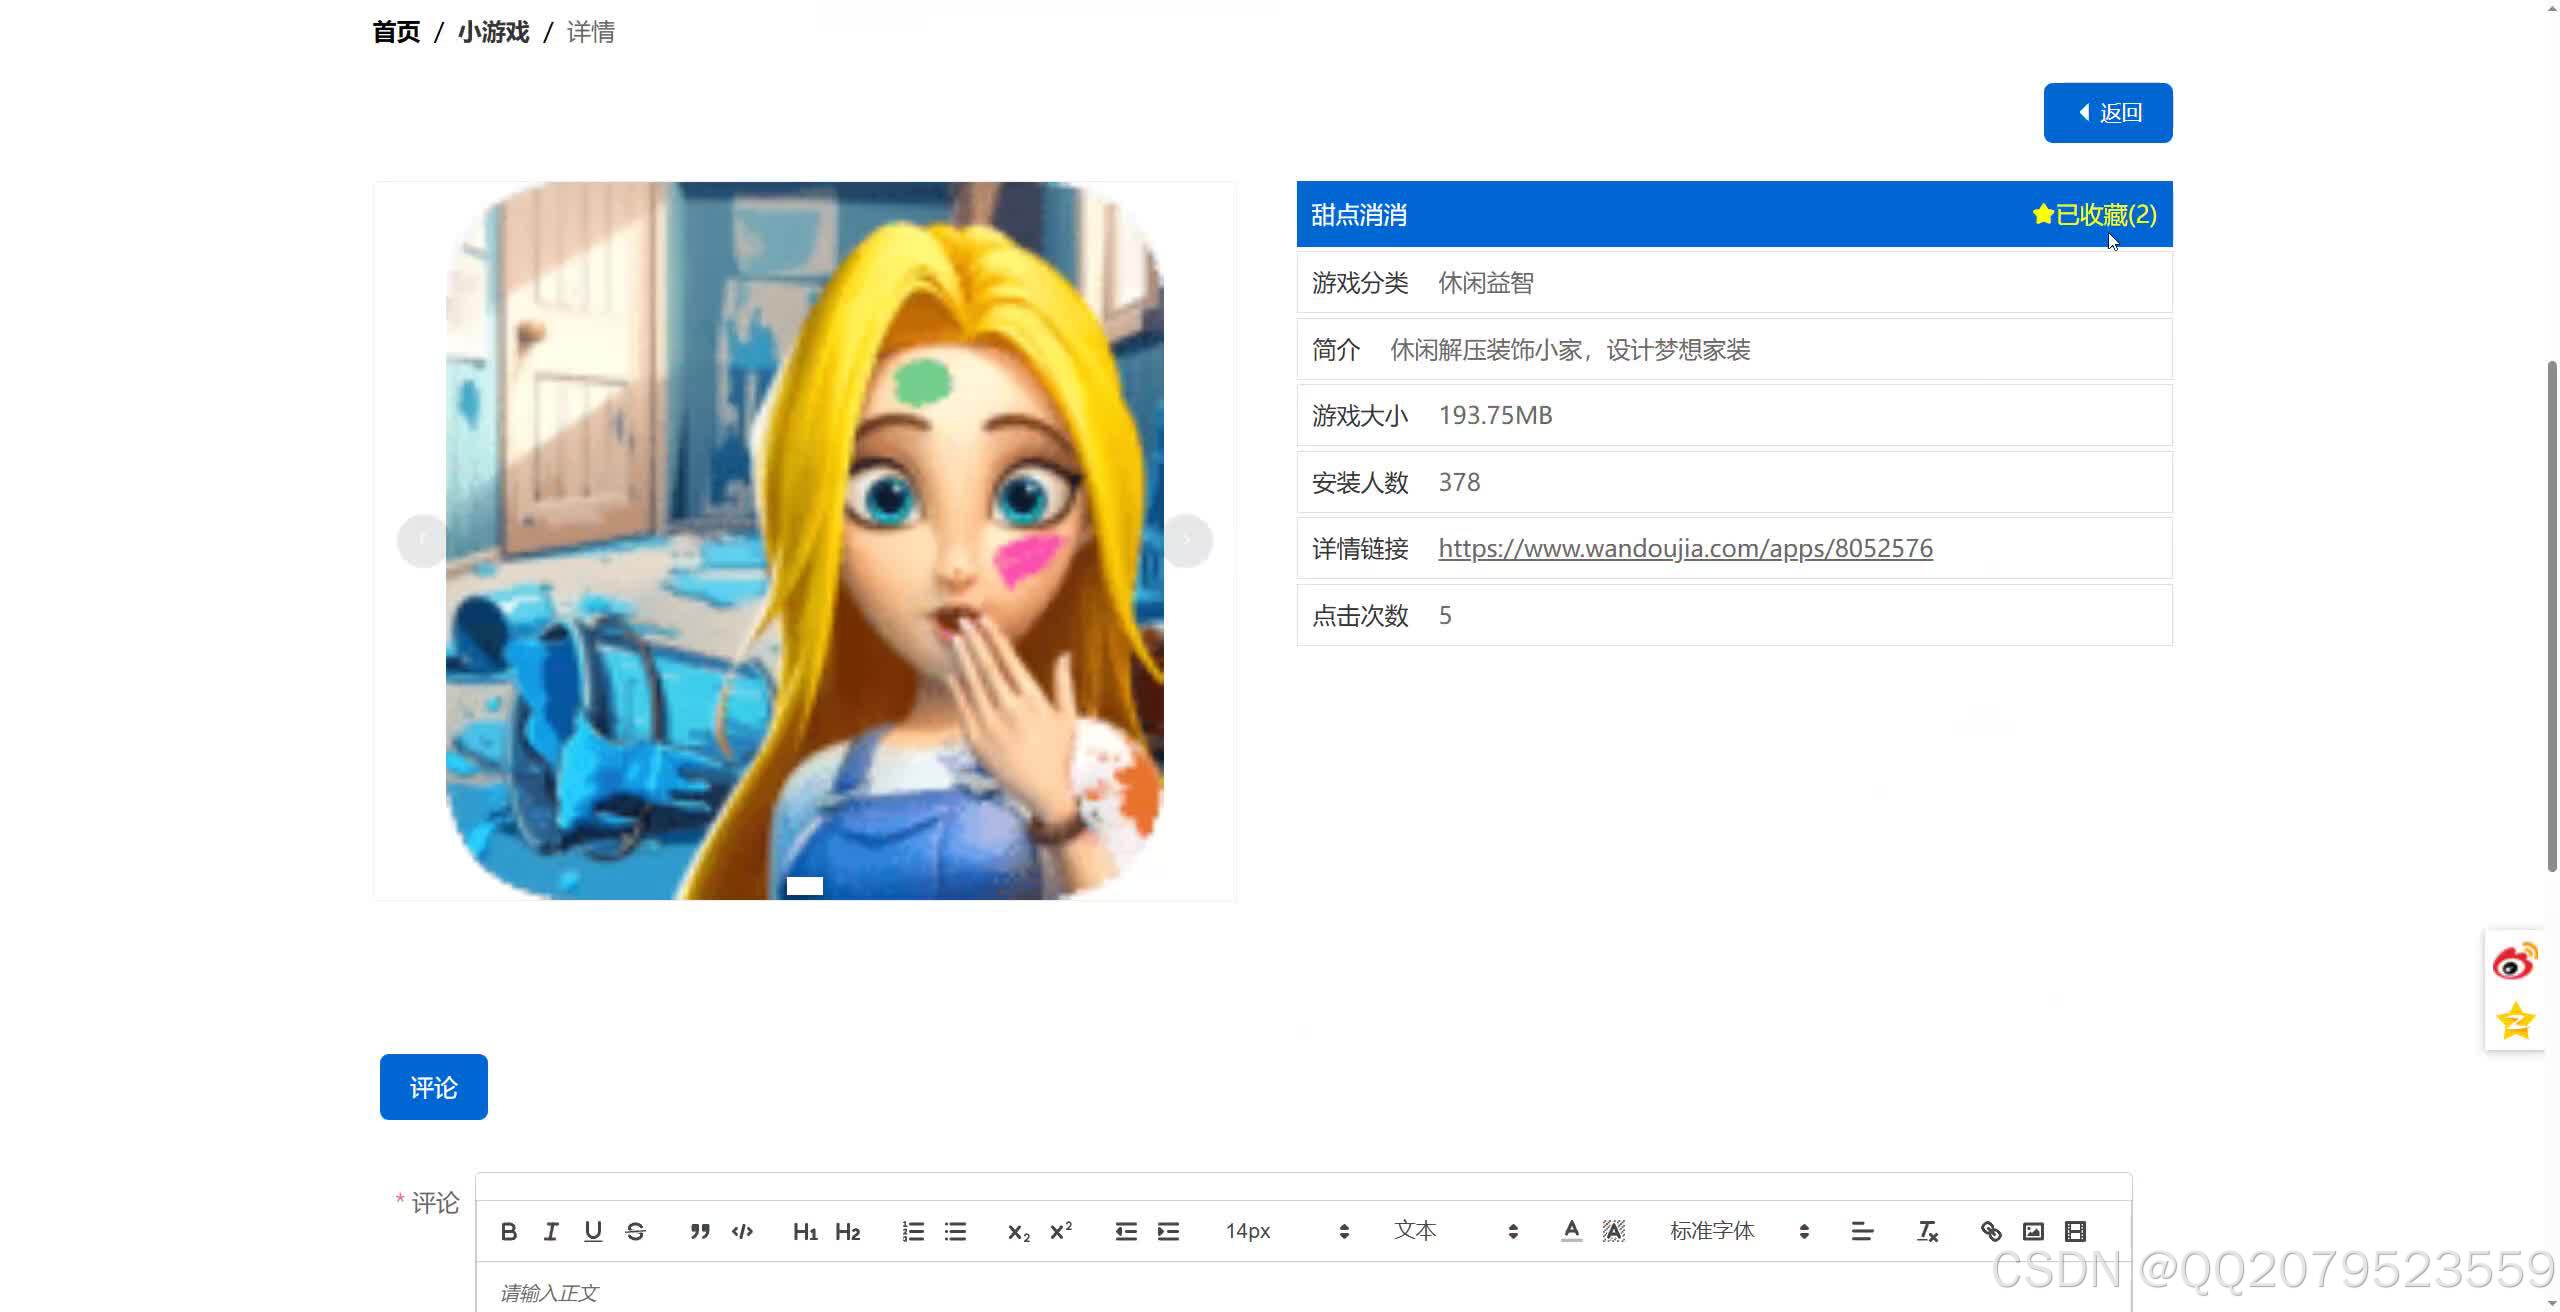Click the 简介 description text
The width and height of the screenshot is (2560, 1312).
tap(1570, 349)
